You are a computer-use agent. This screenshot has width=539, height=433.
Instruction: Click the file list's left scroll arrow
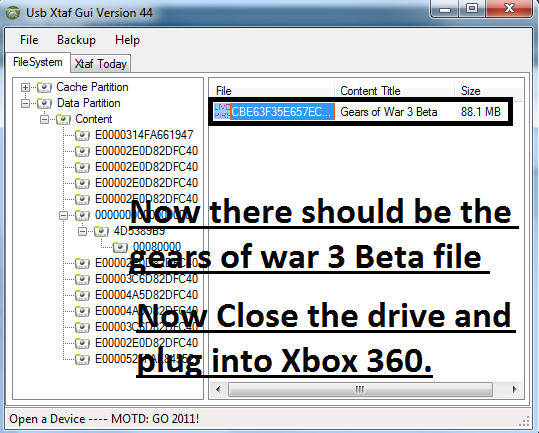[218, 390]
